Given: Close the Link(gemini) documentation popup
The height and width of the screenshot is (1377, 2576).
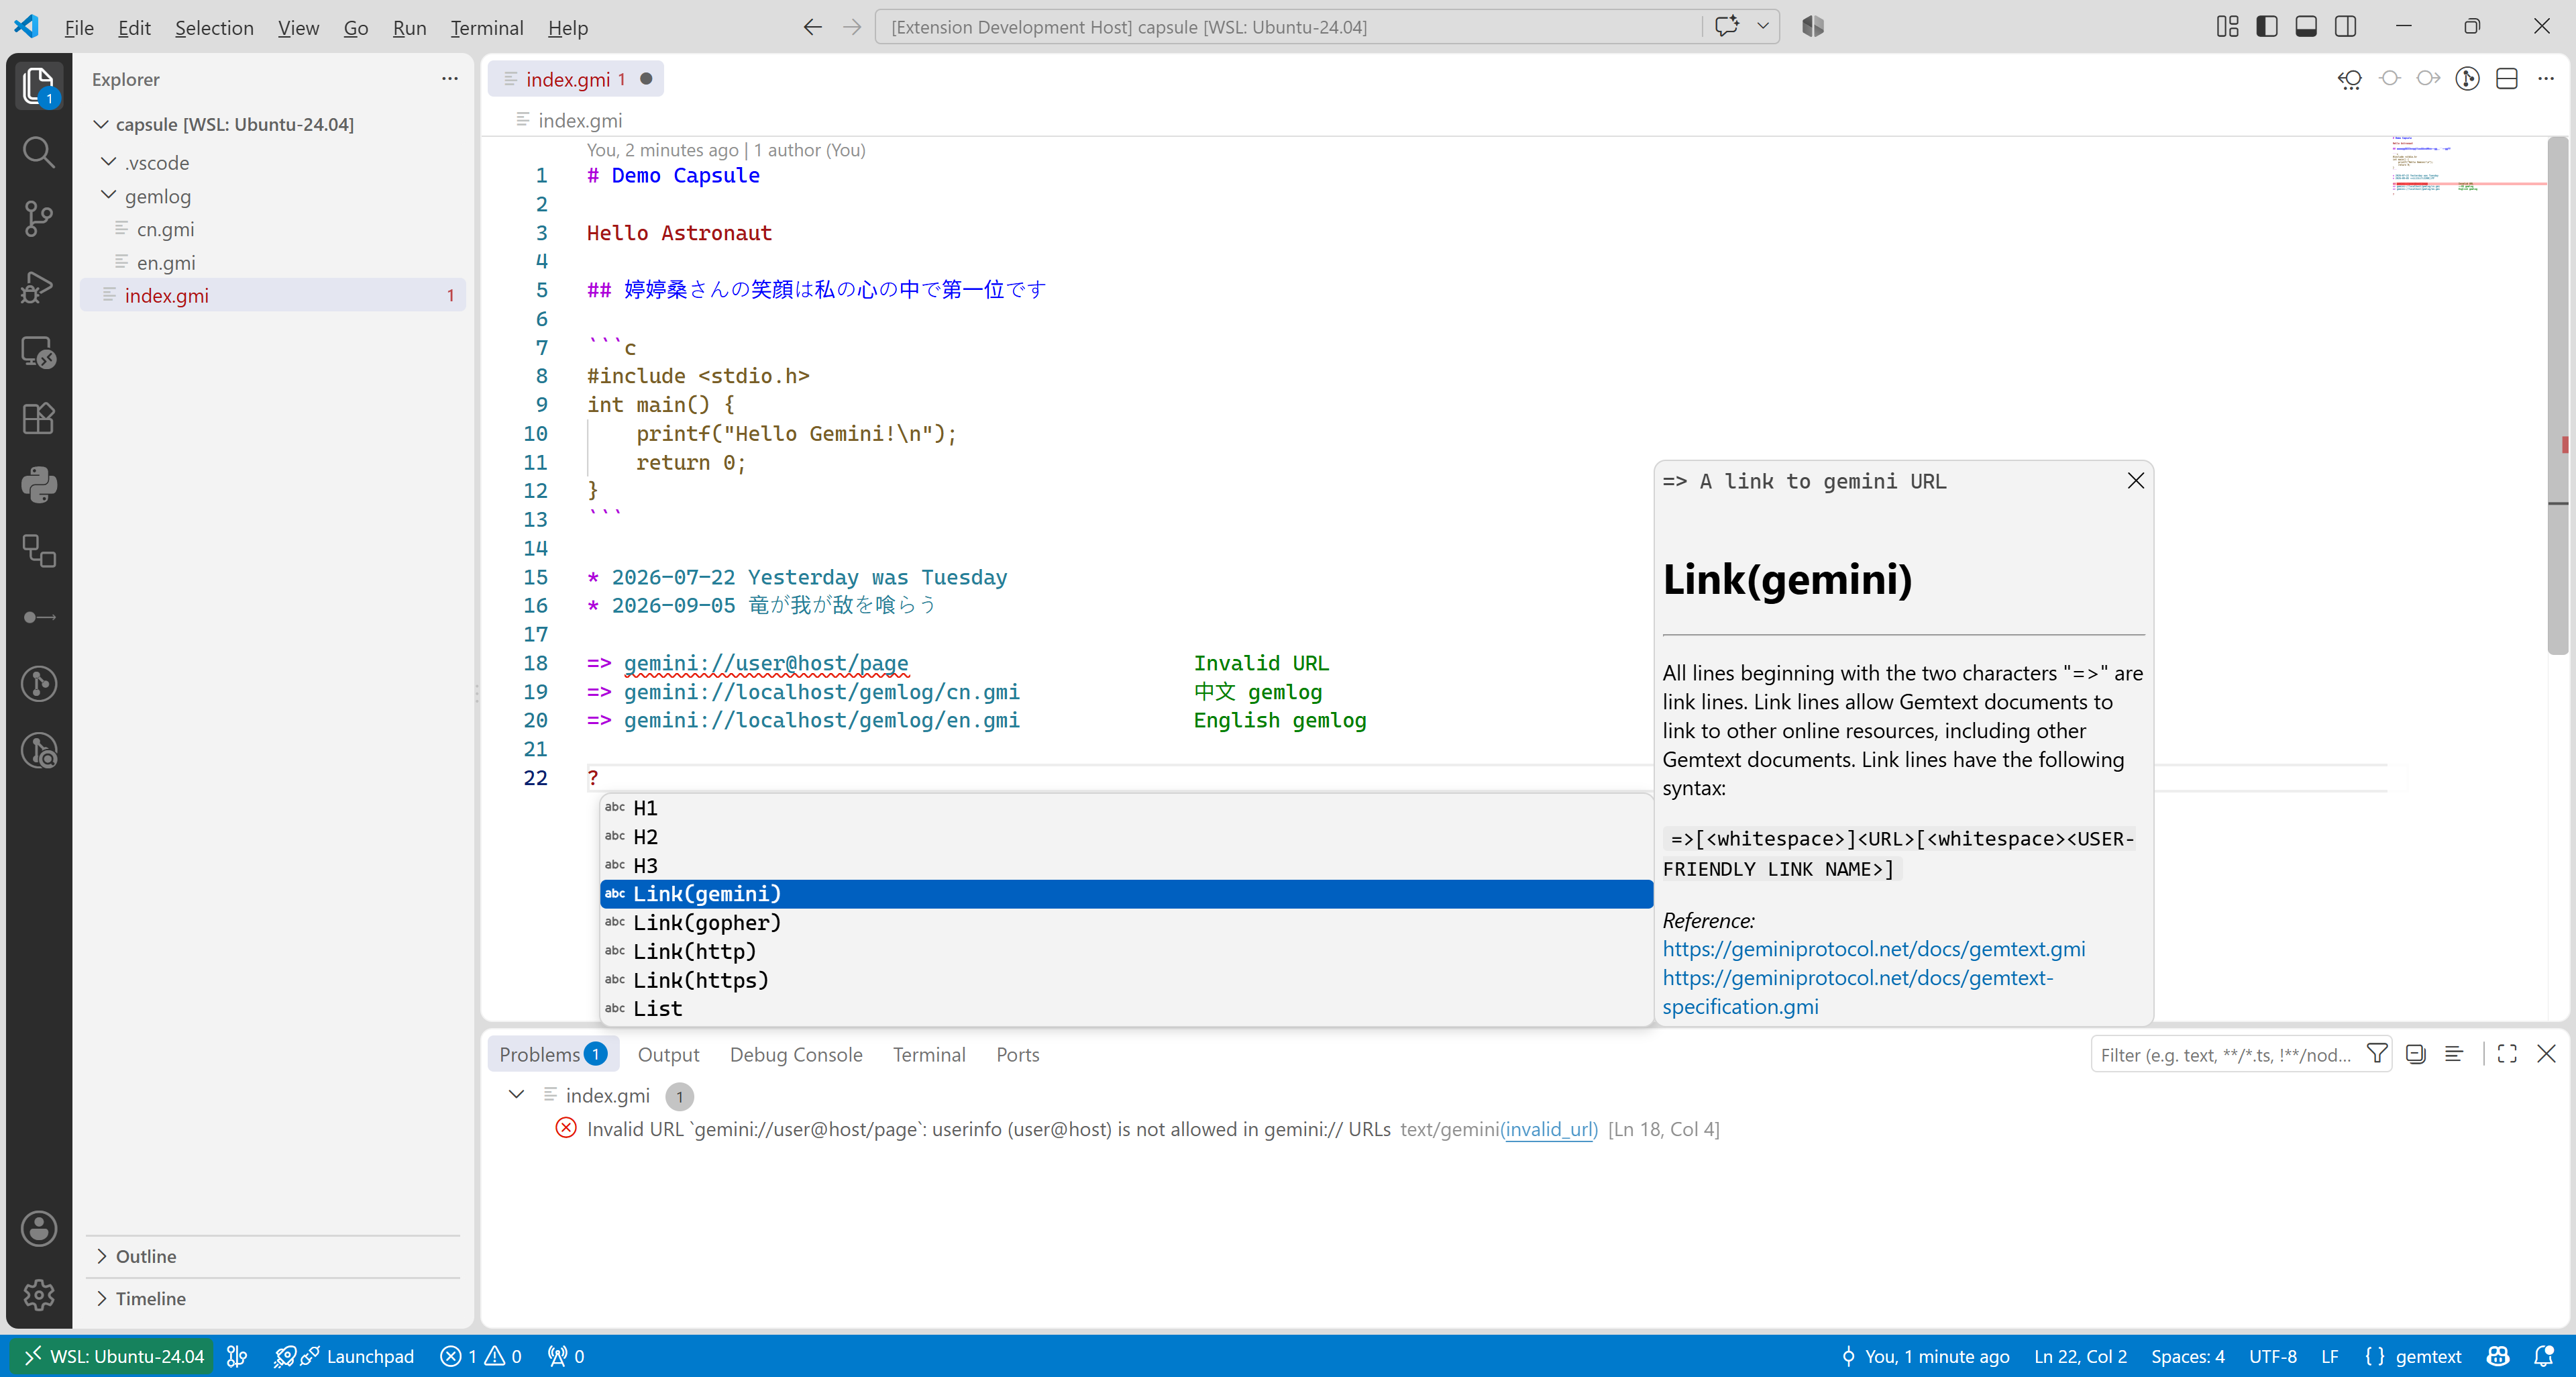Looking at the screenshot, I should [x=2135, y=481].
